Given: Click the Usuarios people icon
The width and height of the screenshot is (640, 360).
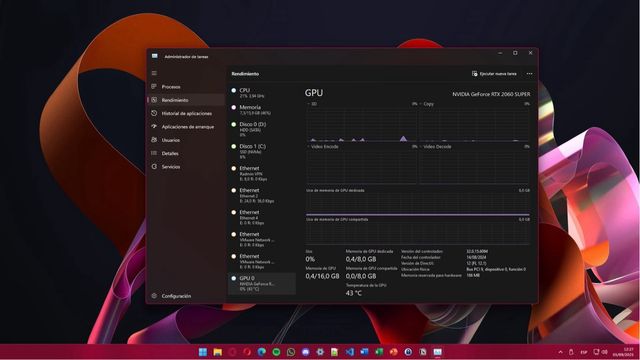Looking at the screenshot, I should [x=154, y=140].
